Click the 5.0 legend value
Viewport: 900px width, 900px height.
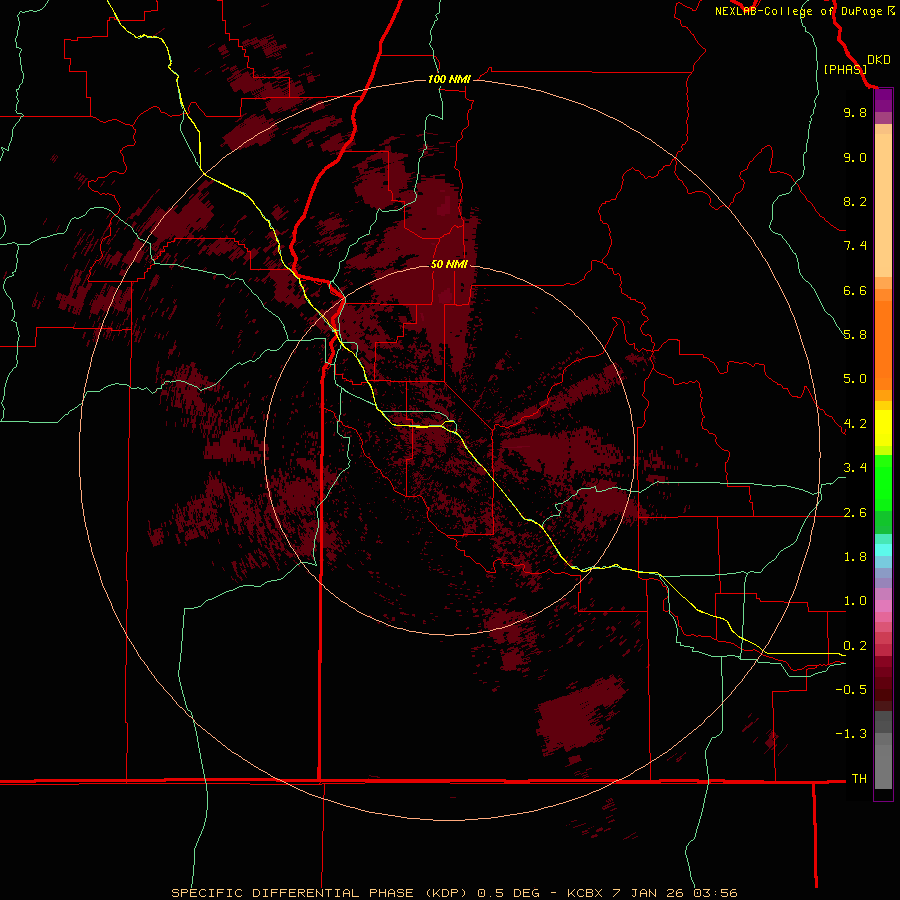855,379
